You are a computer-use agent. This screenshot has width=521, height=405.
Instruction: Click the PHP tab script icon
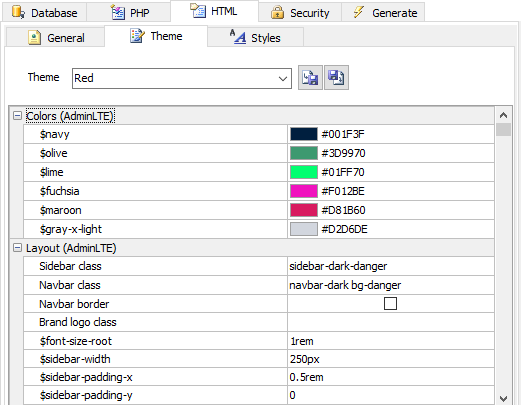(x=118, y=13)
